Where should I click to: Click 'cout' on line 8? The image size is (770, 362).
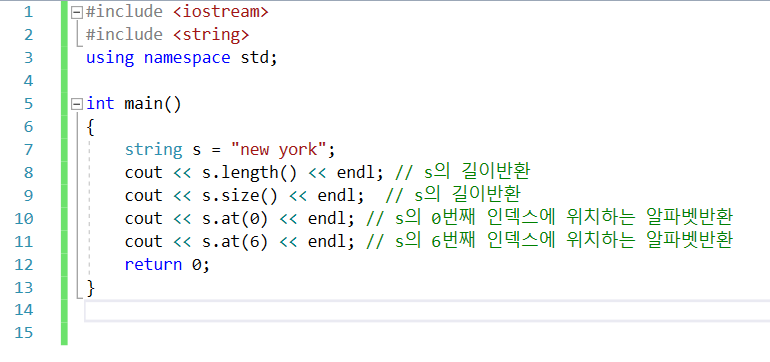click(x=143, y=172)
